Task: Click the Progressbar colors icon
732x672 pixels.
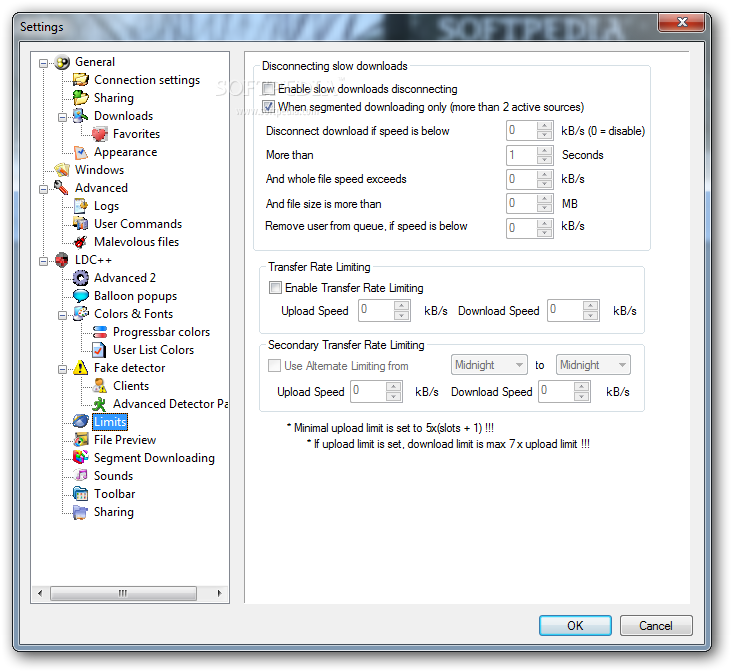Action: coord(99,332)
